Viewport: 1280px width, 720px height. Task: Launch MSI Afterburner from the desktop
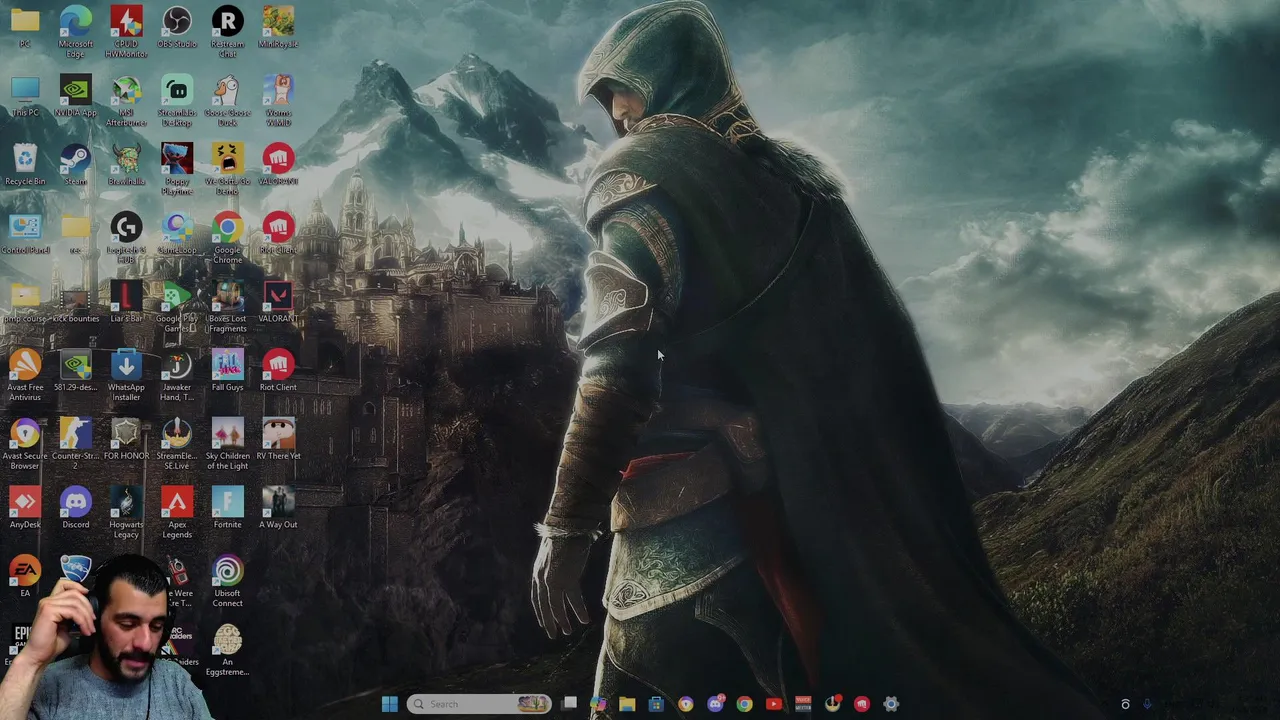click(x=126, y=99)
